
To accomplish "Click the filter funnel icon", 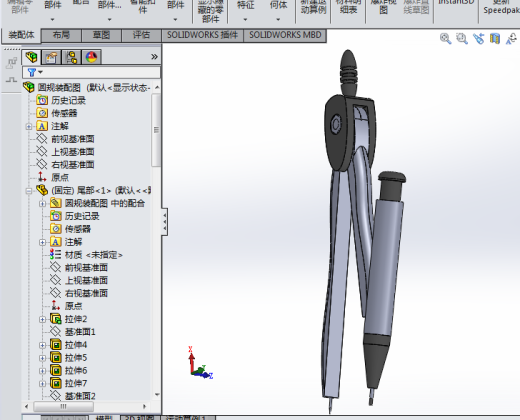I will pos(32,72).
